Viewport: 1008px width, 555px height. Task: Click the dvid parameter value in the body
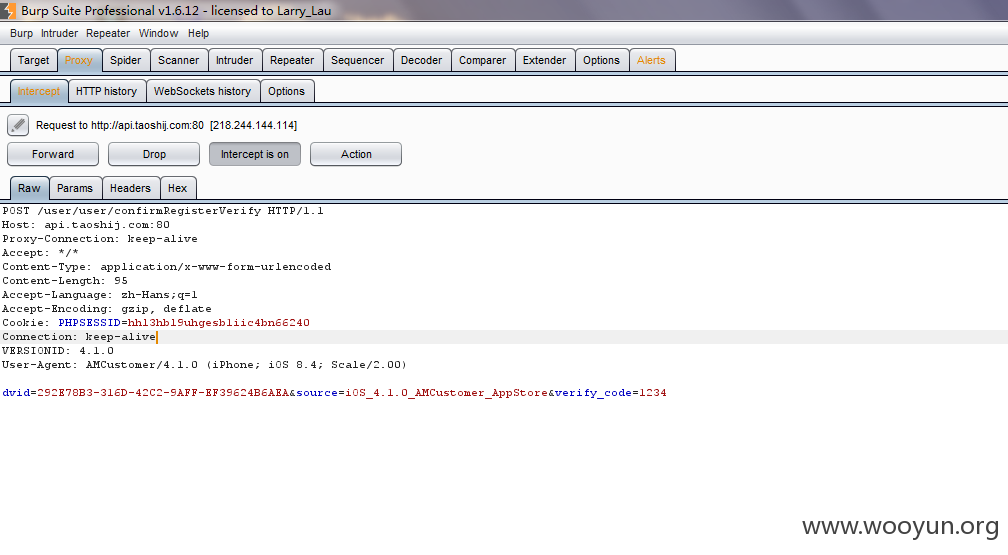(x=163, y=393)
